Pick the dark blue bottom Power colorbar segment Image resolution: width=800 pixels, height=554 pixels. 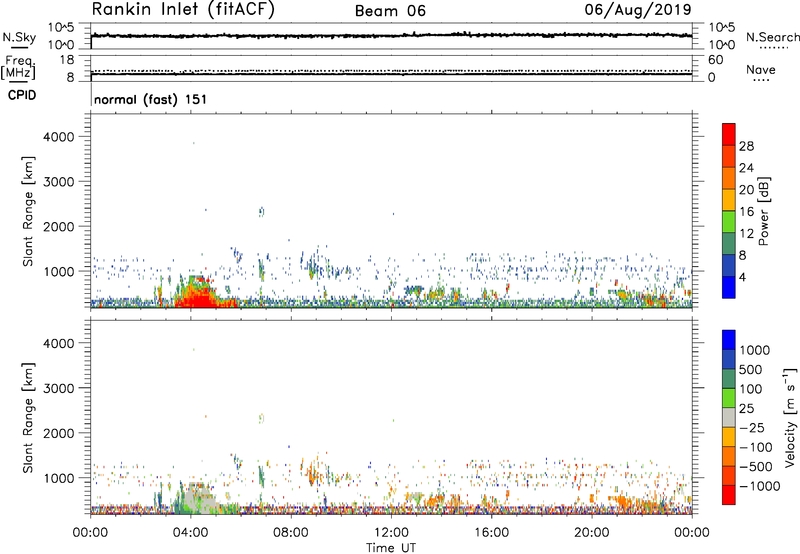click(x=727, y=286)
